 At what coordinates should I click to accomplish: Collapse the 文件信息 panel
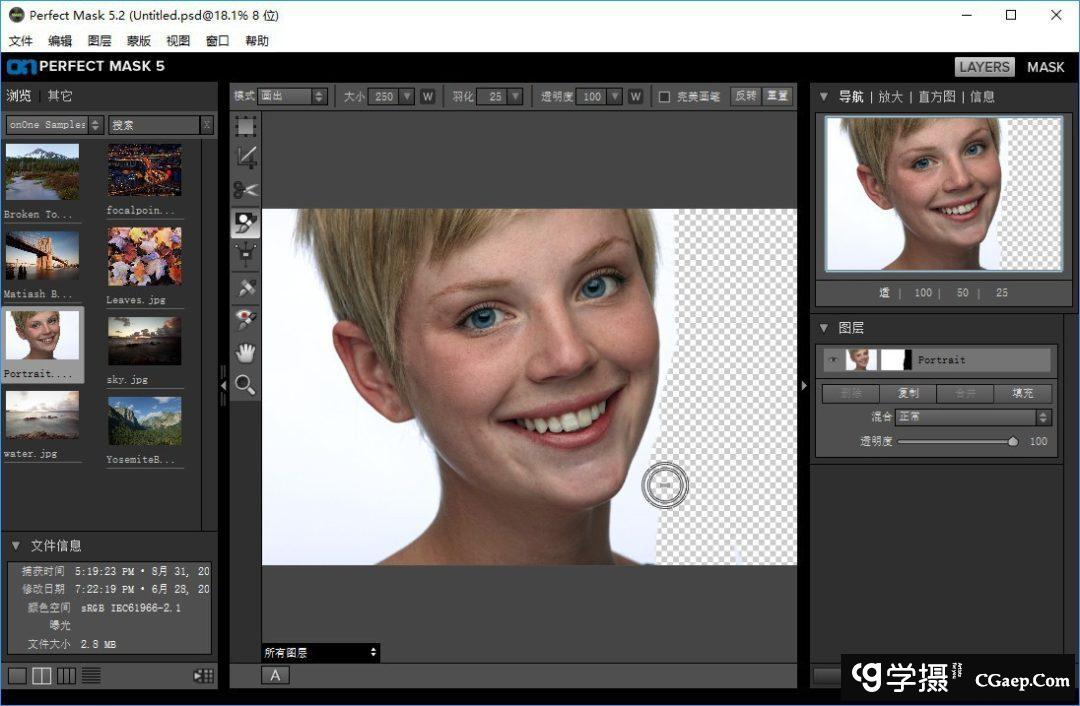[x=16, y=546]
